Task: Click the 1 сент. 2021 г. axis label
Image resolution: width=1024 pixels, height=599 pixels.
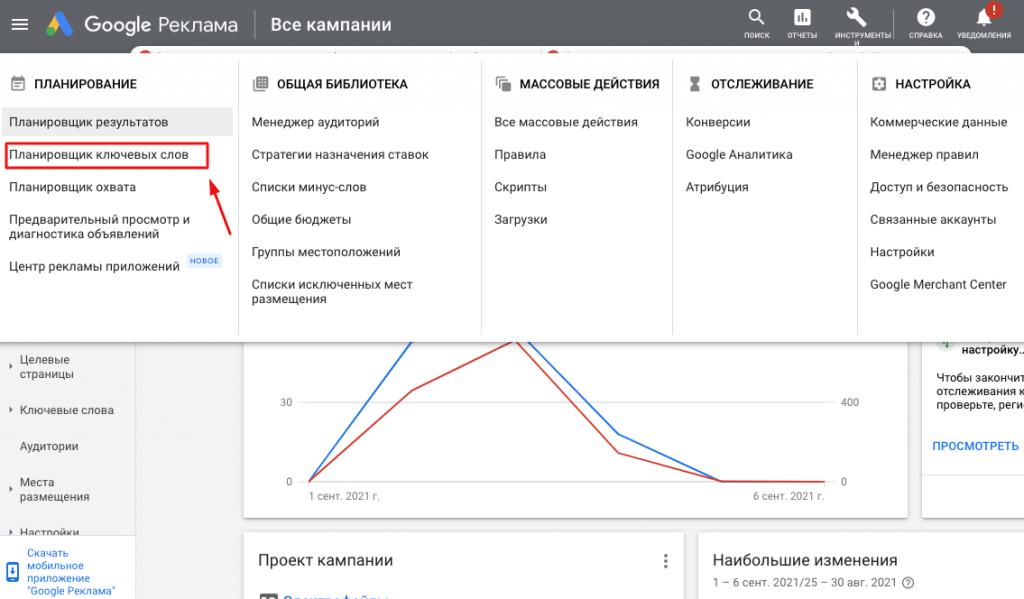Action: [x=344, y=496]
